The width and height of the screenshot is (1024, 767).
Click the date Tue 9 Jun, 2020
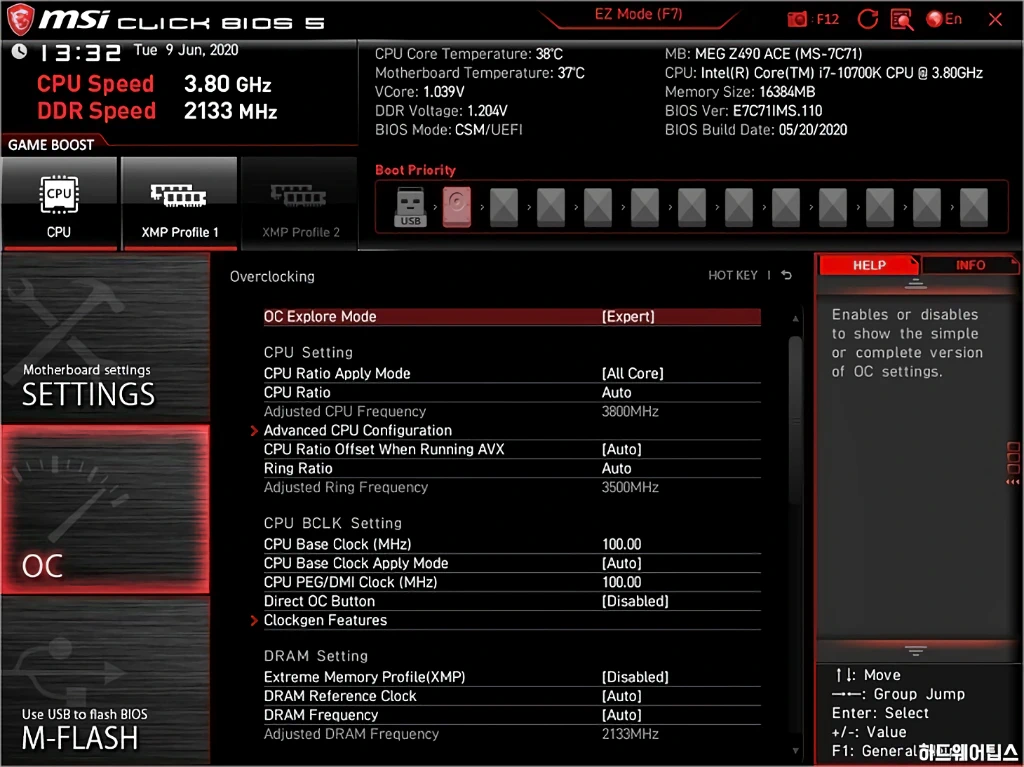coord(186,50)
